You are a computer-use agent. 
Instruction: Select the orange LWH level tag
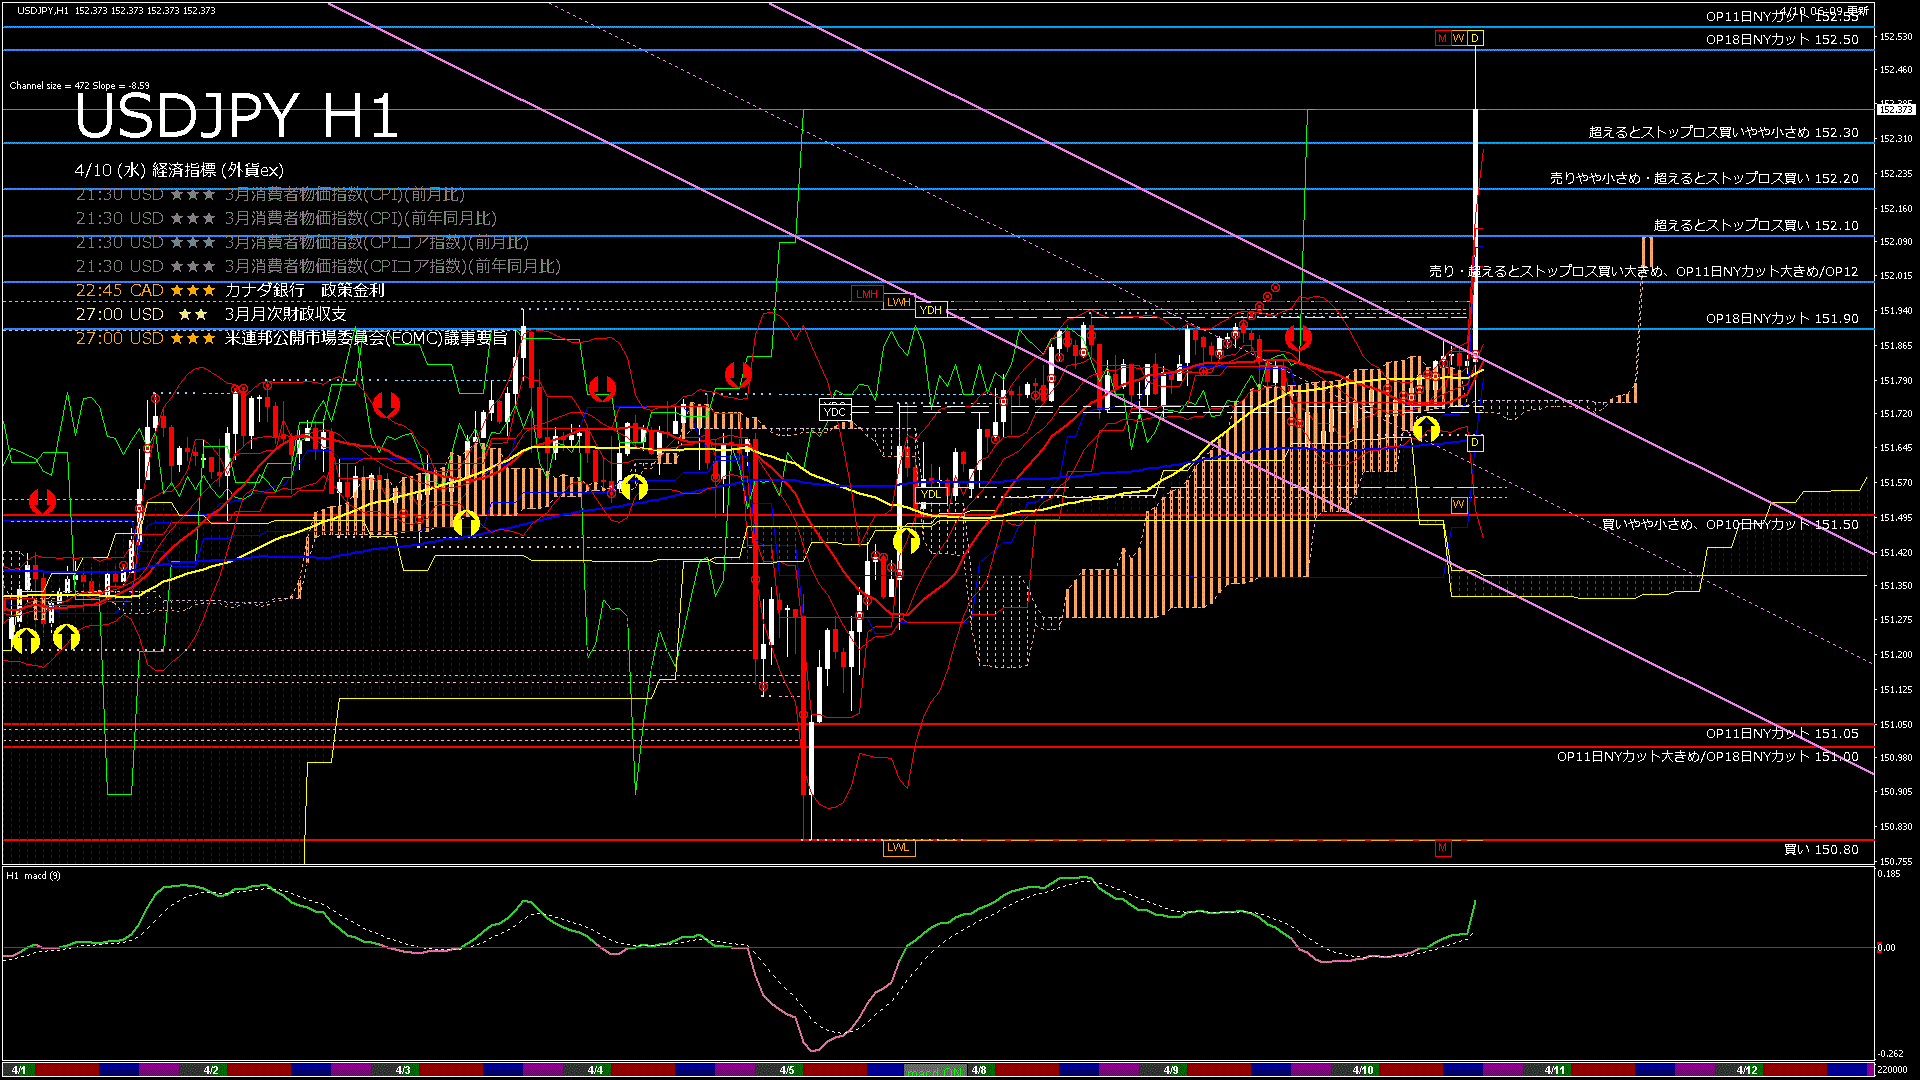(898, 302)
